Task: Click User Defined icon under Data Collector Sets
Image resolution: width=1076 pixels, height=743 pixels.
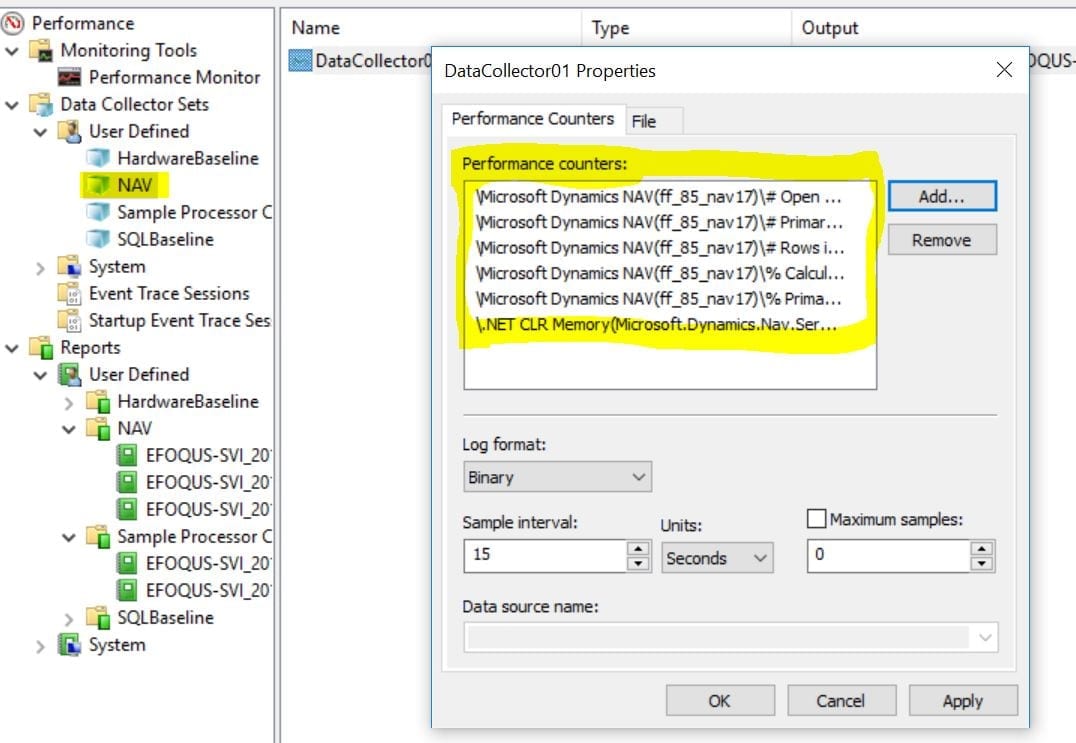Action: coord(69,131)
